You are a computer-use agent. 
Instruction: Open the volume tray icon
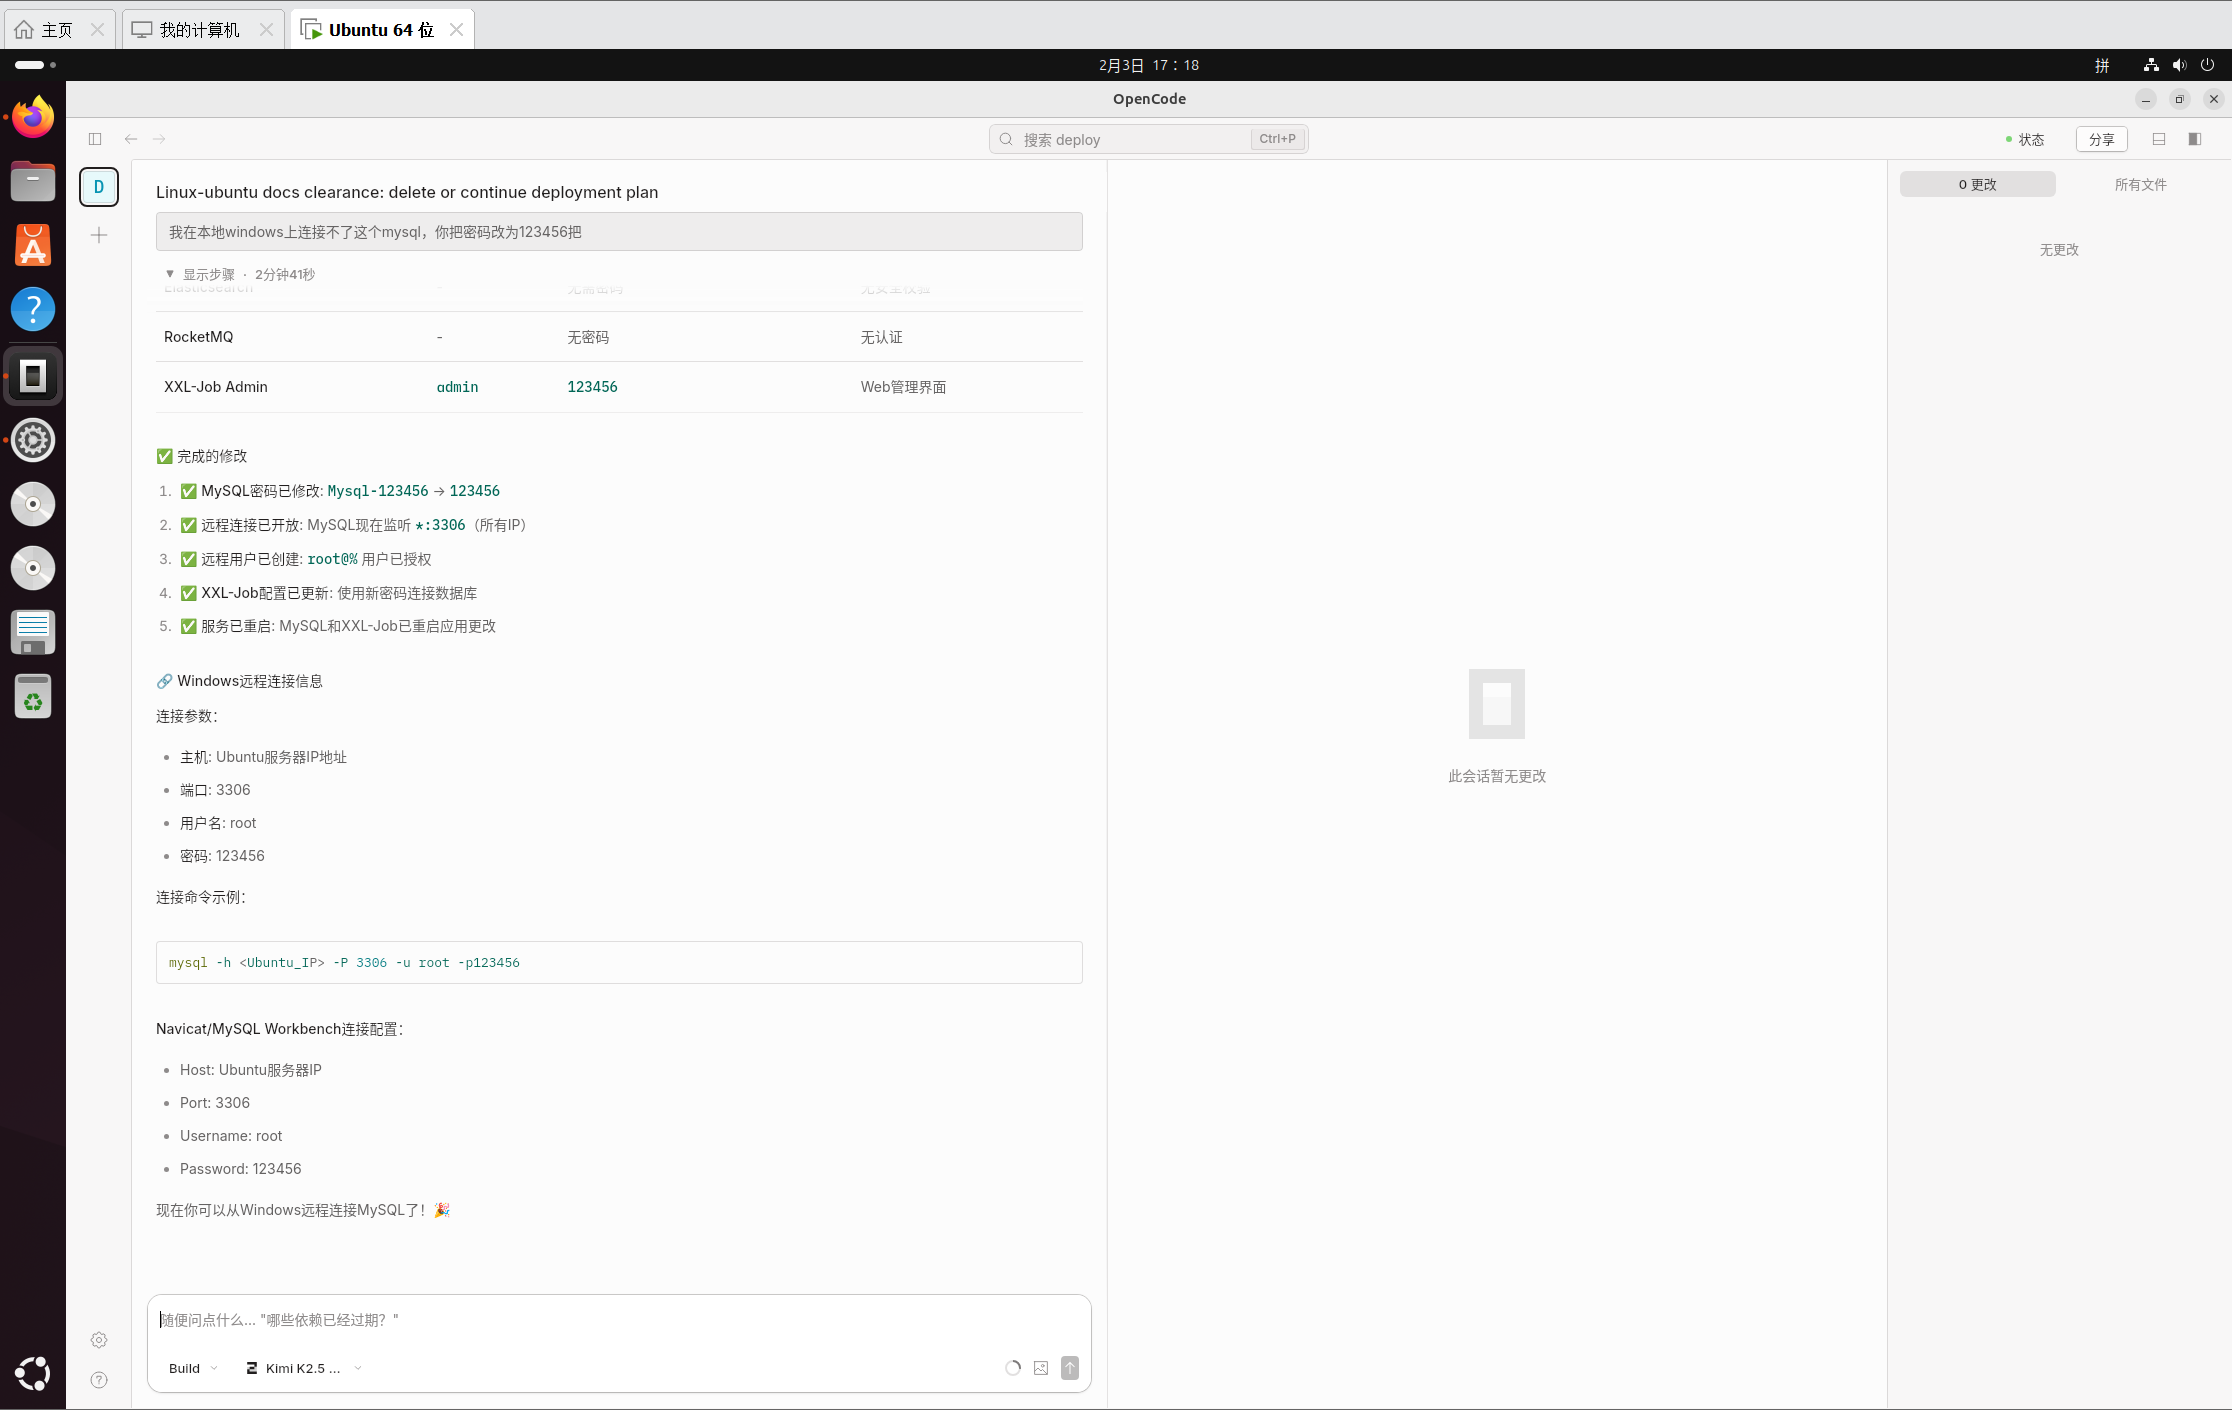tap(2179, 65)
